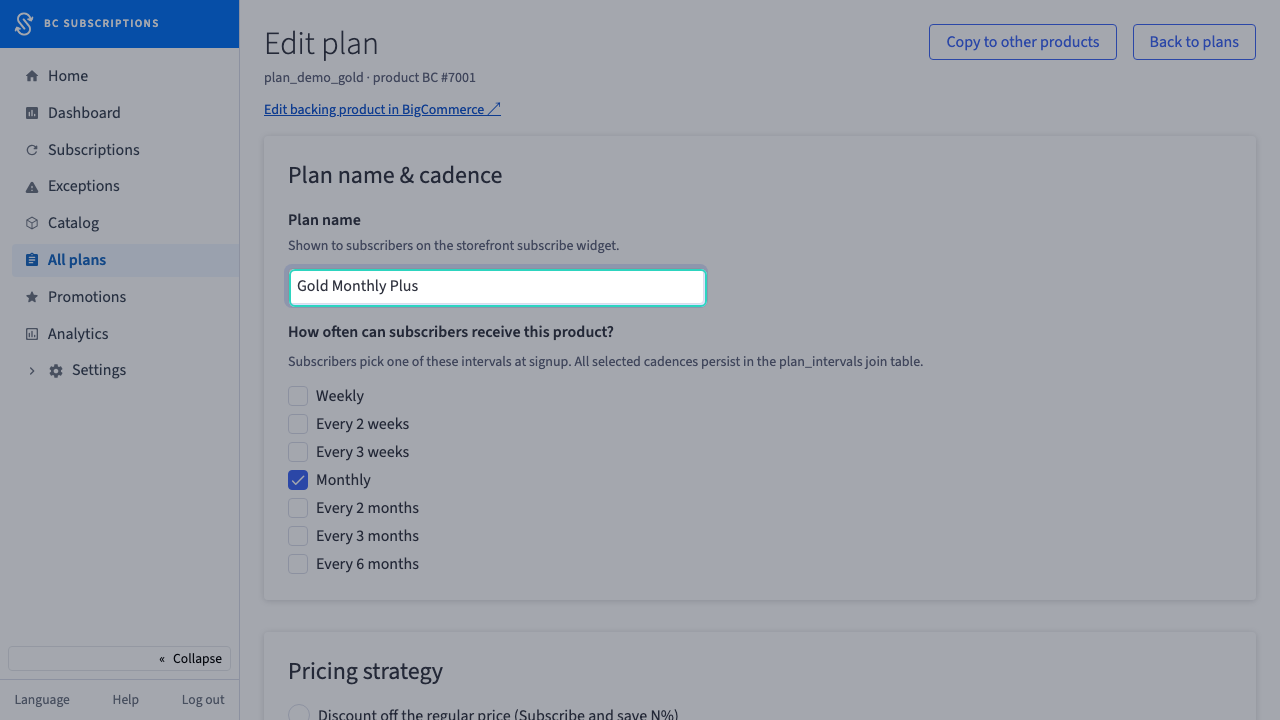Click the Dashboard chart icon
This screenshot has width=1280, height=720.
pos(32,113)
